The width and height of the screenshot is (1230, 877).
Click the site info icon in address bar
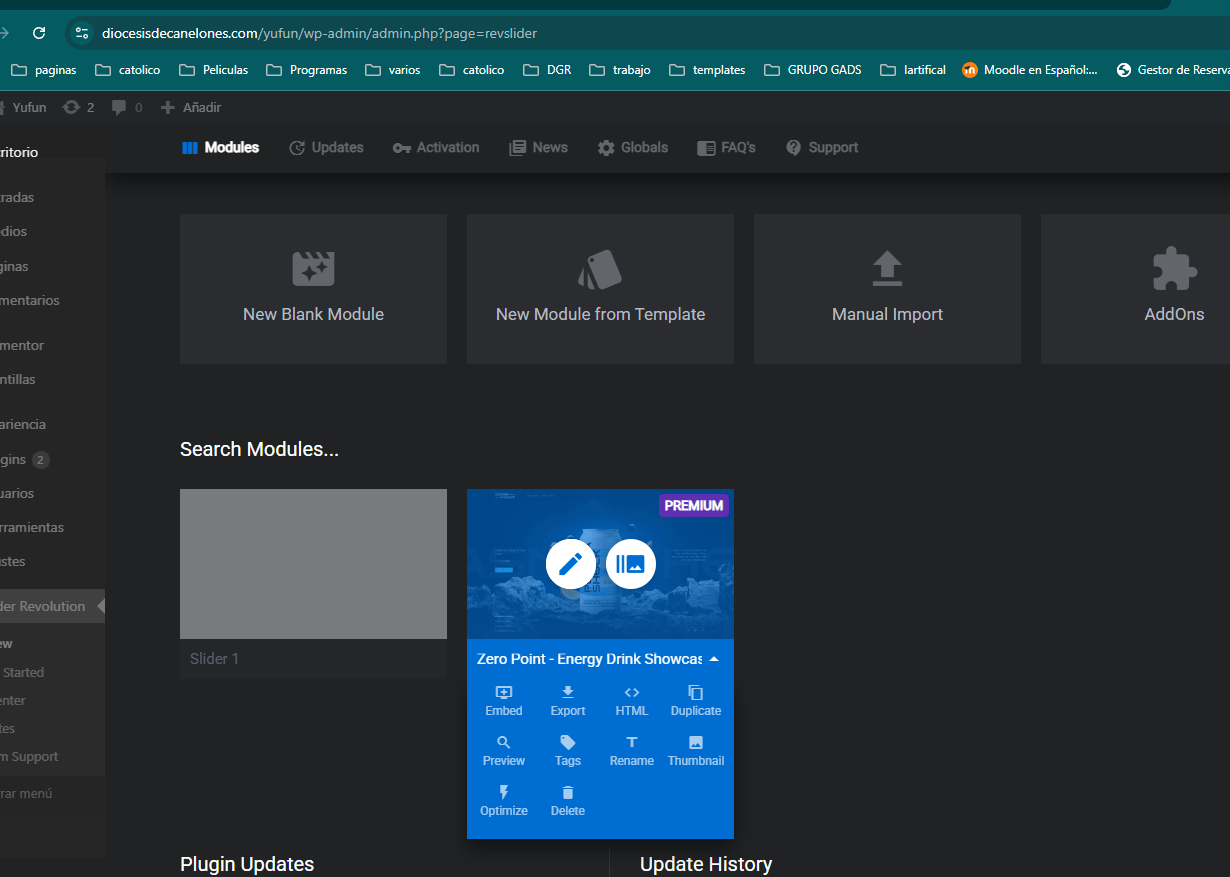point(82,33)
